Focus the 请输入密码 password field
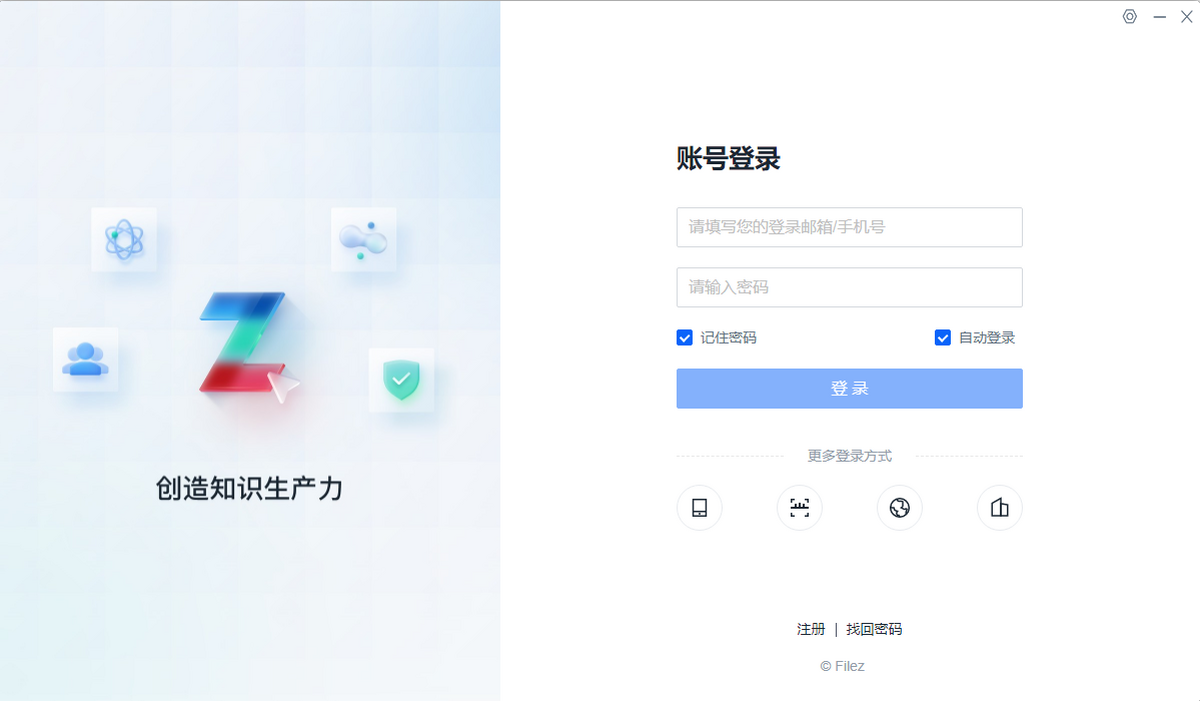The width and height of the screenshot is (1200, 701). [849, 287]
